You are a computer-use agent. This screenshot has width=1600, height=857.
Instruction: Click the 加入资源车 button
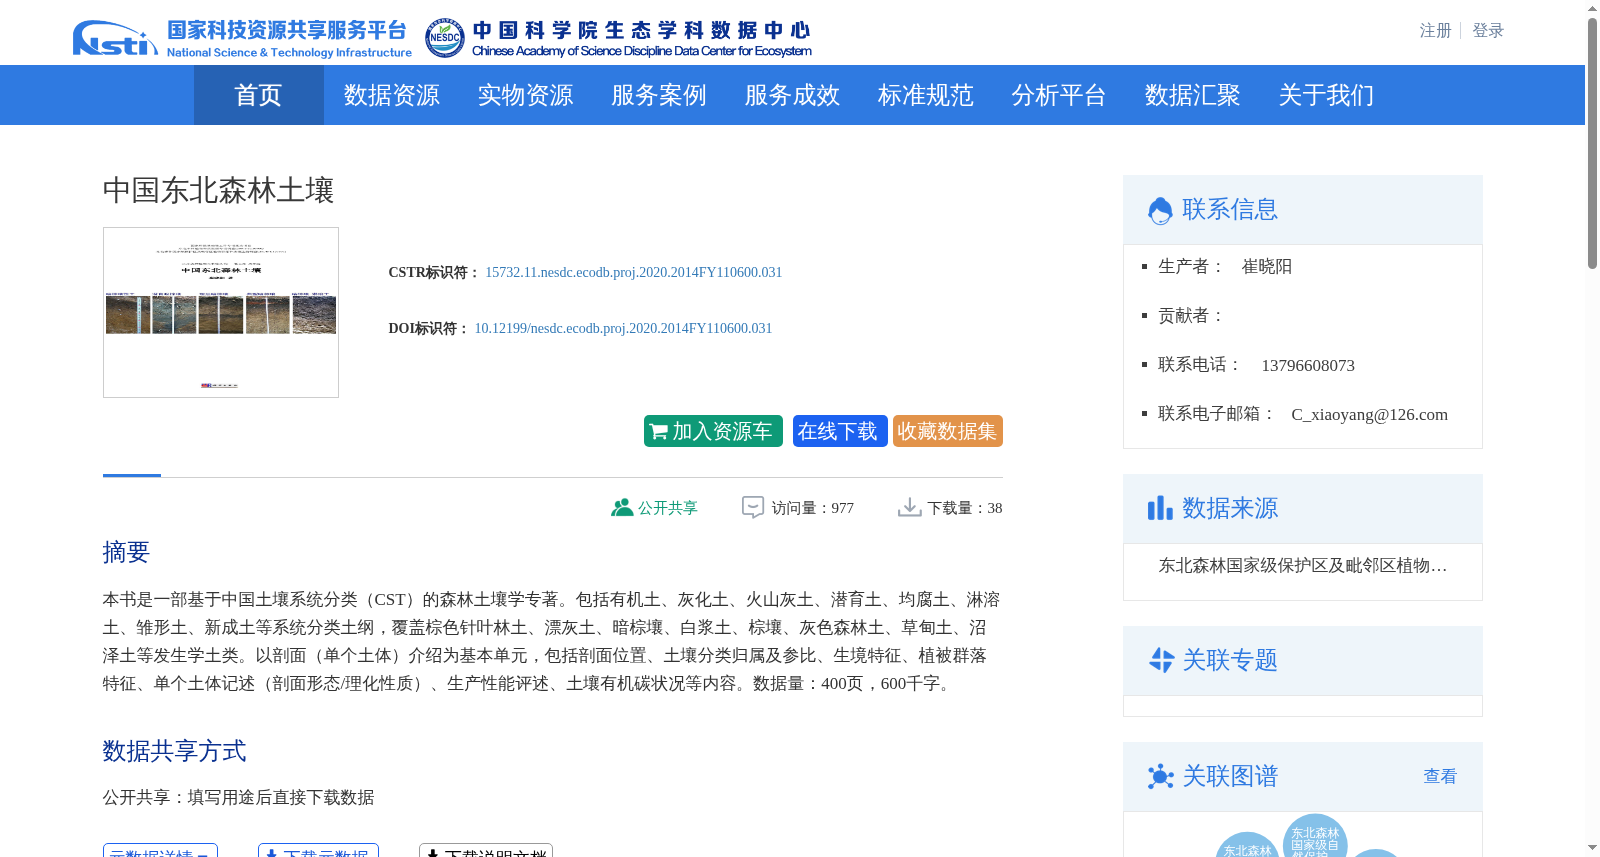(713, 431)
